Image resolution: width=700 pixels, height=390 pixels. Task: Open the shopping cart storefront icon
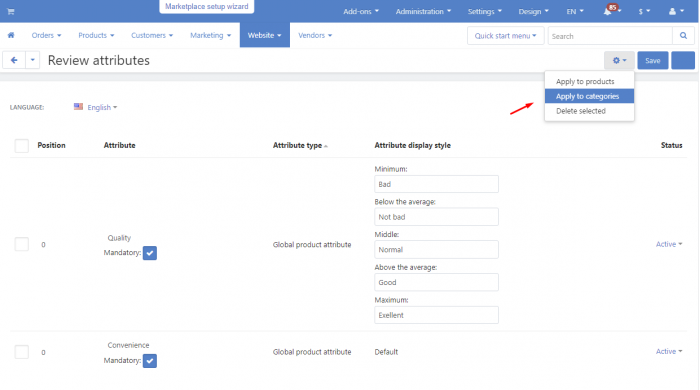click(x=11, y=12)
